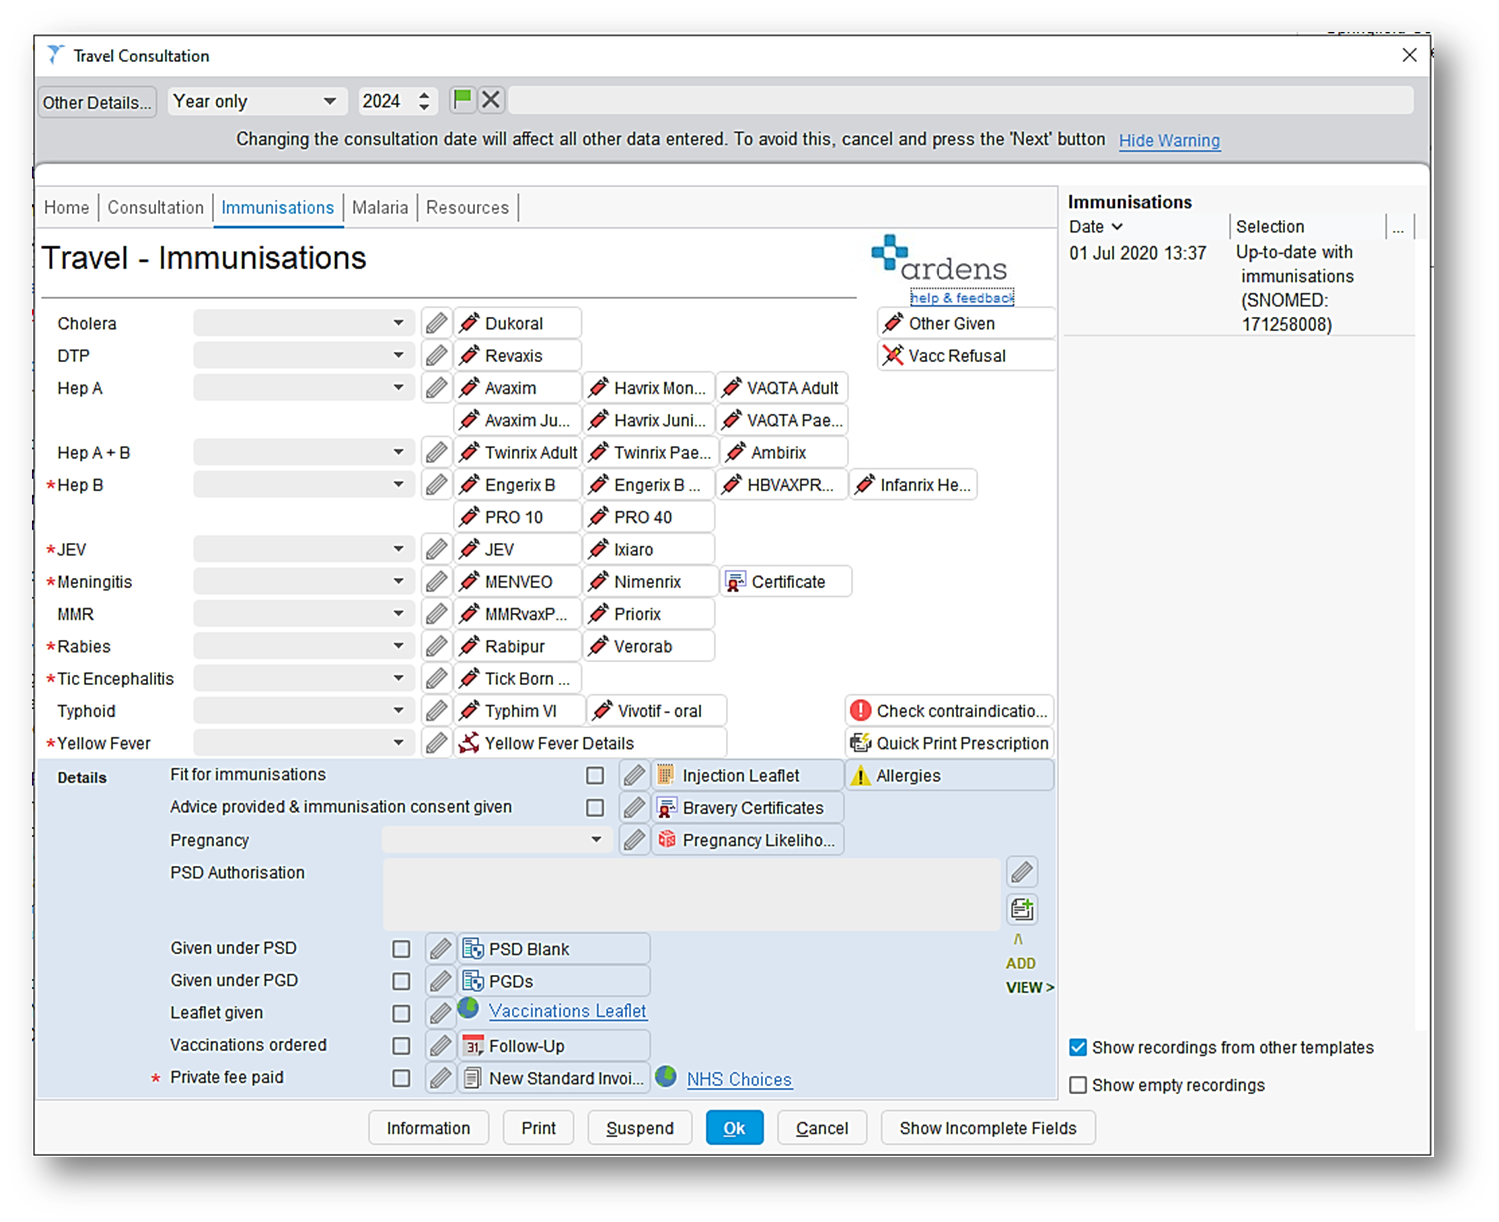Switch to Consultation tab

tap(155, 207)
